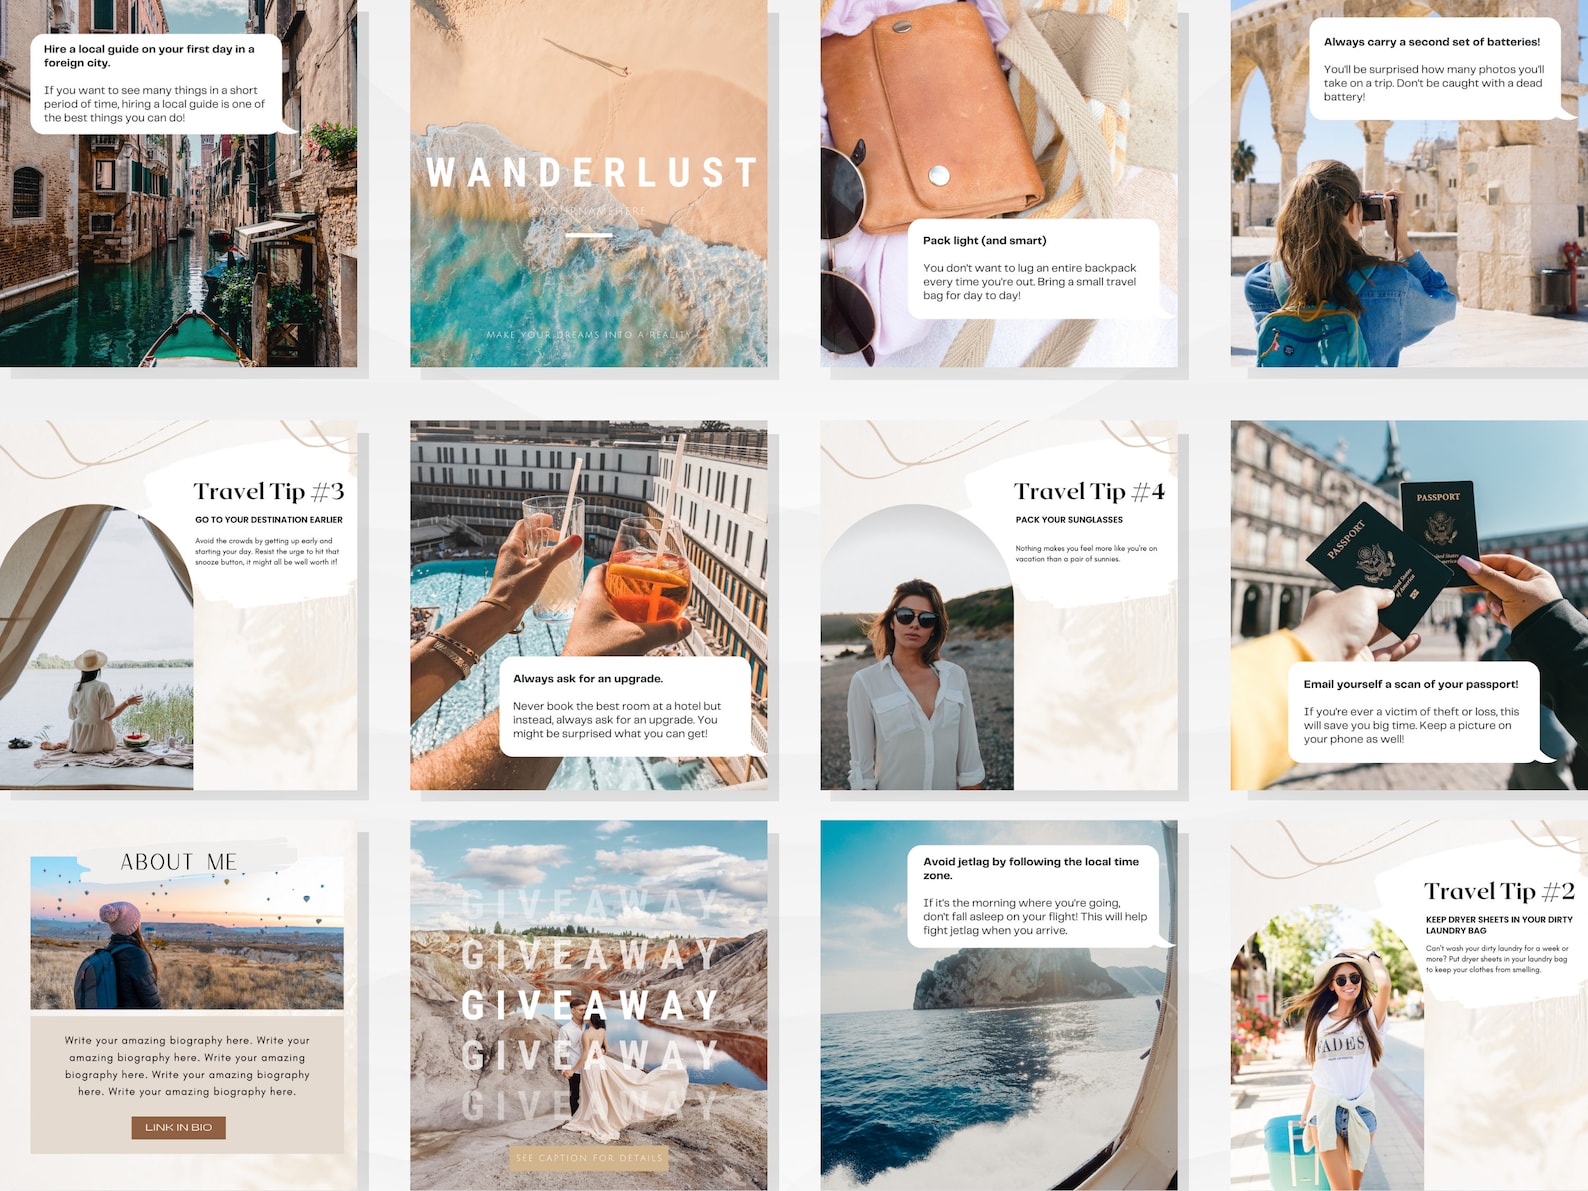The image size is (1588, 1191).
Task: Click the hot air balloon photo in About Me
Action: (187, 932)
